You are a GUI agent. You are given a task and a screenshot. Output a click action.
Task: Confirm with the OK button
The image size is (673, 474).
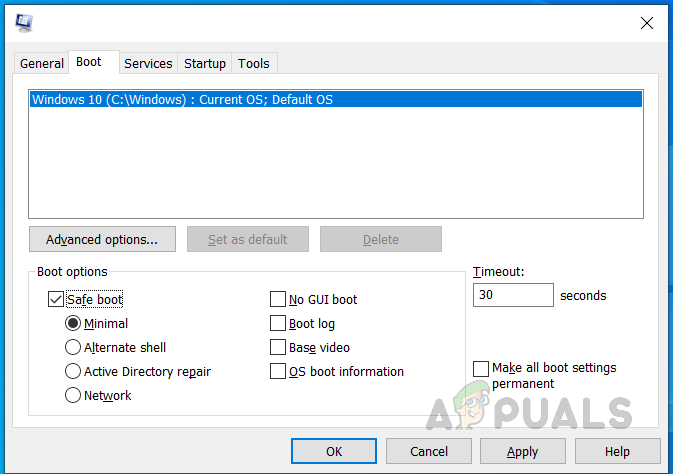(x=334, y=451)
